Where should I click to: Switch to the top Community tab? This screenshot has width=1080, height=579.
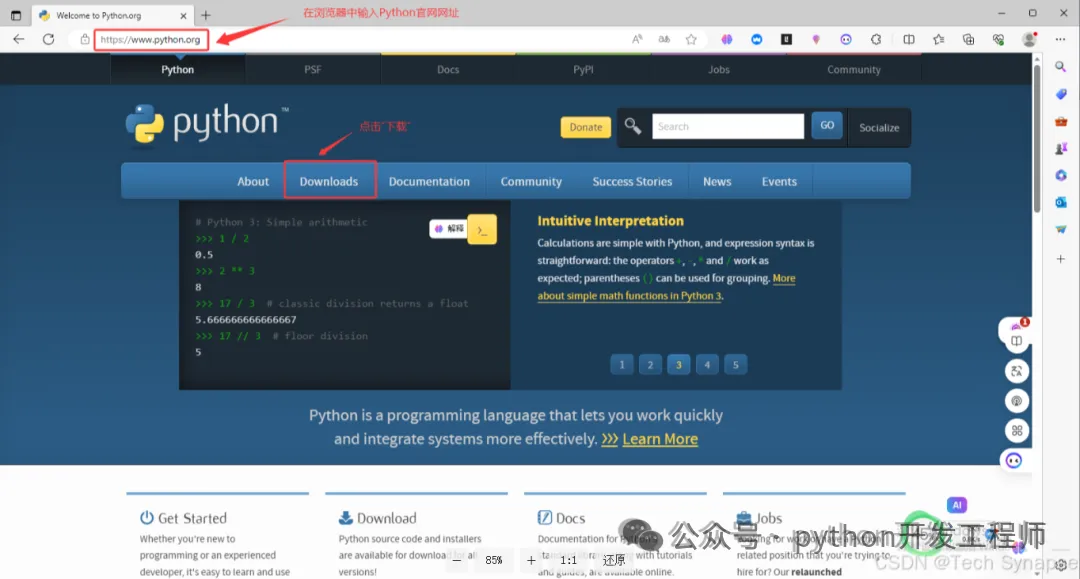tap(853, 70)
